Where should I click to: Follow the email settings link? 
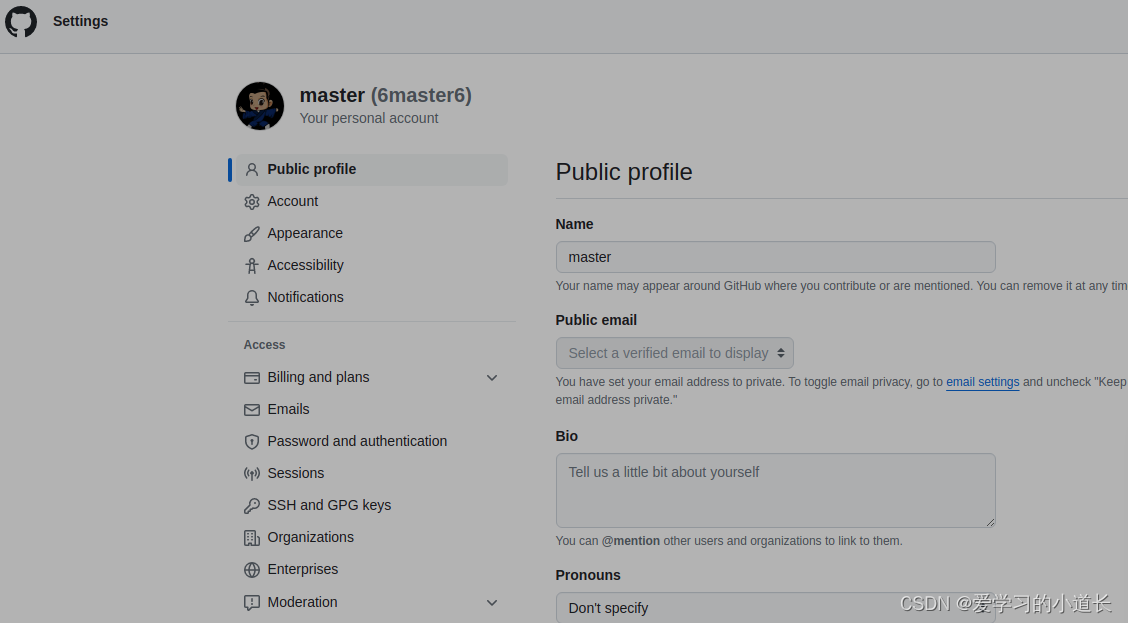tap(983, 382)
